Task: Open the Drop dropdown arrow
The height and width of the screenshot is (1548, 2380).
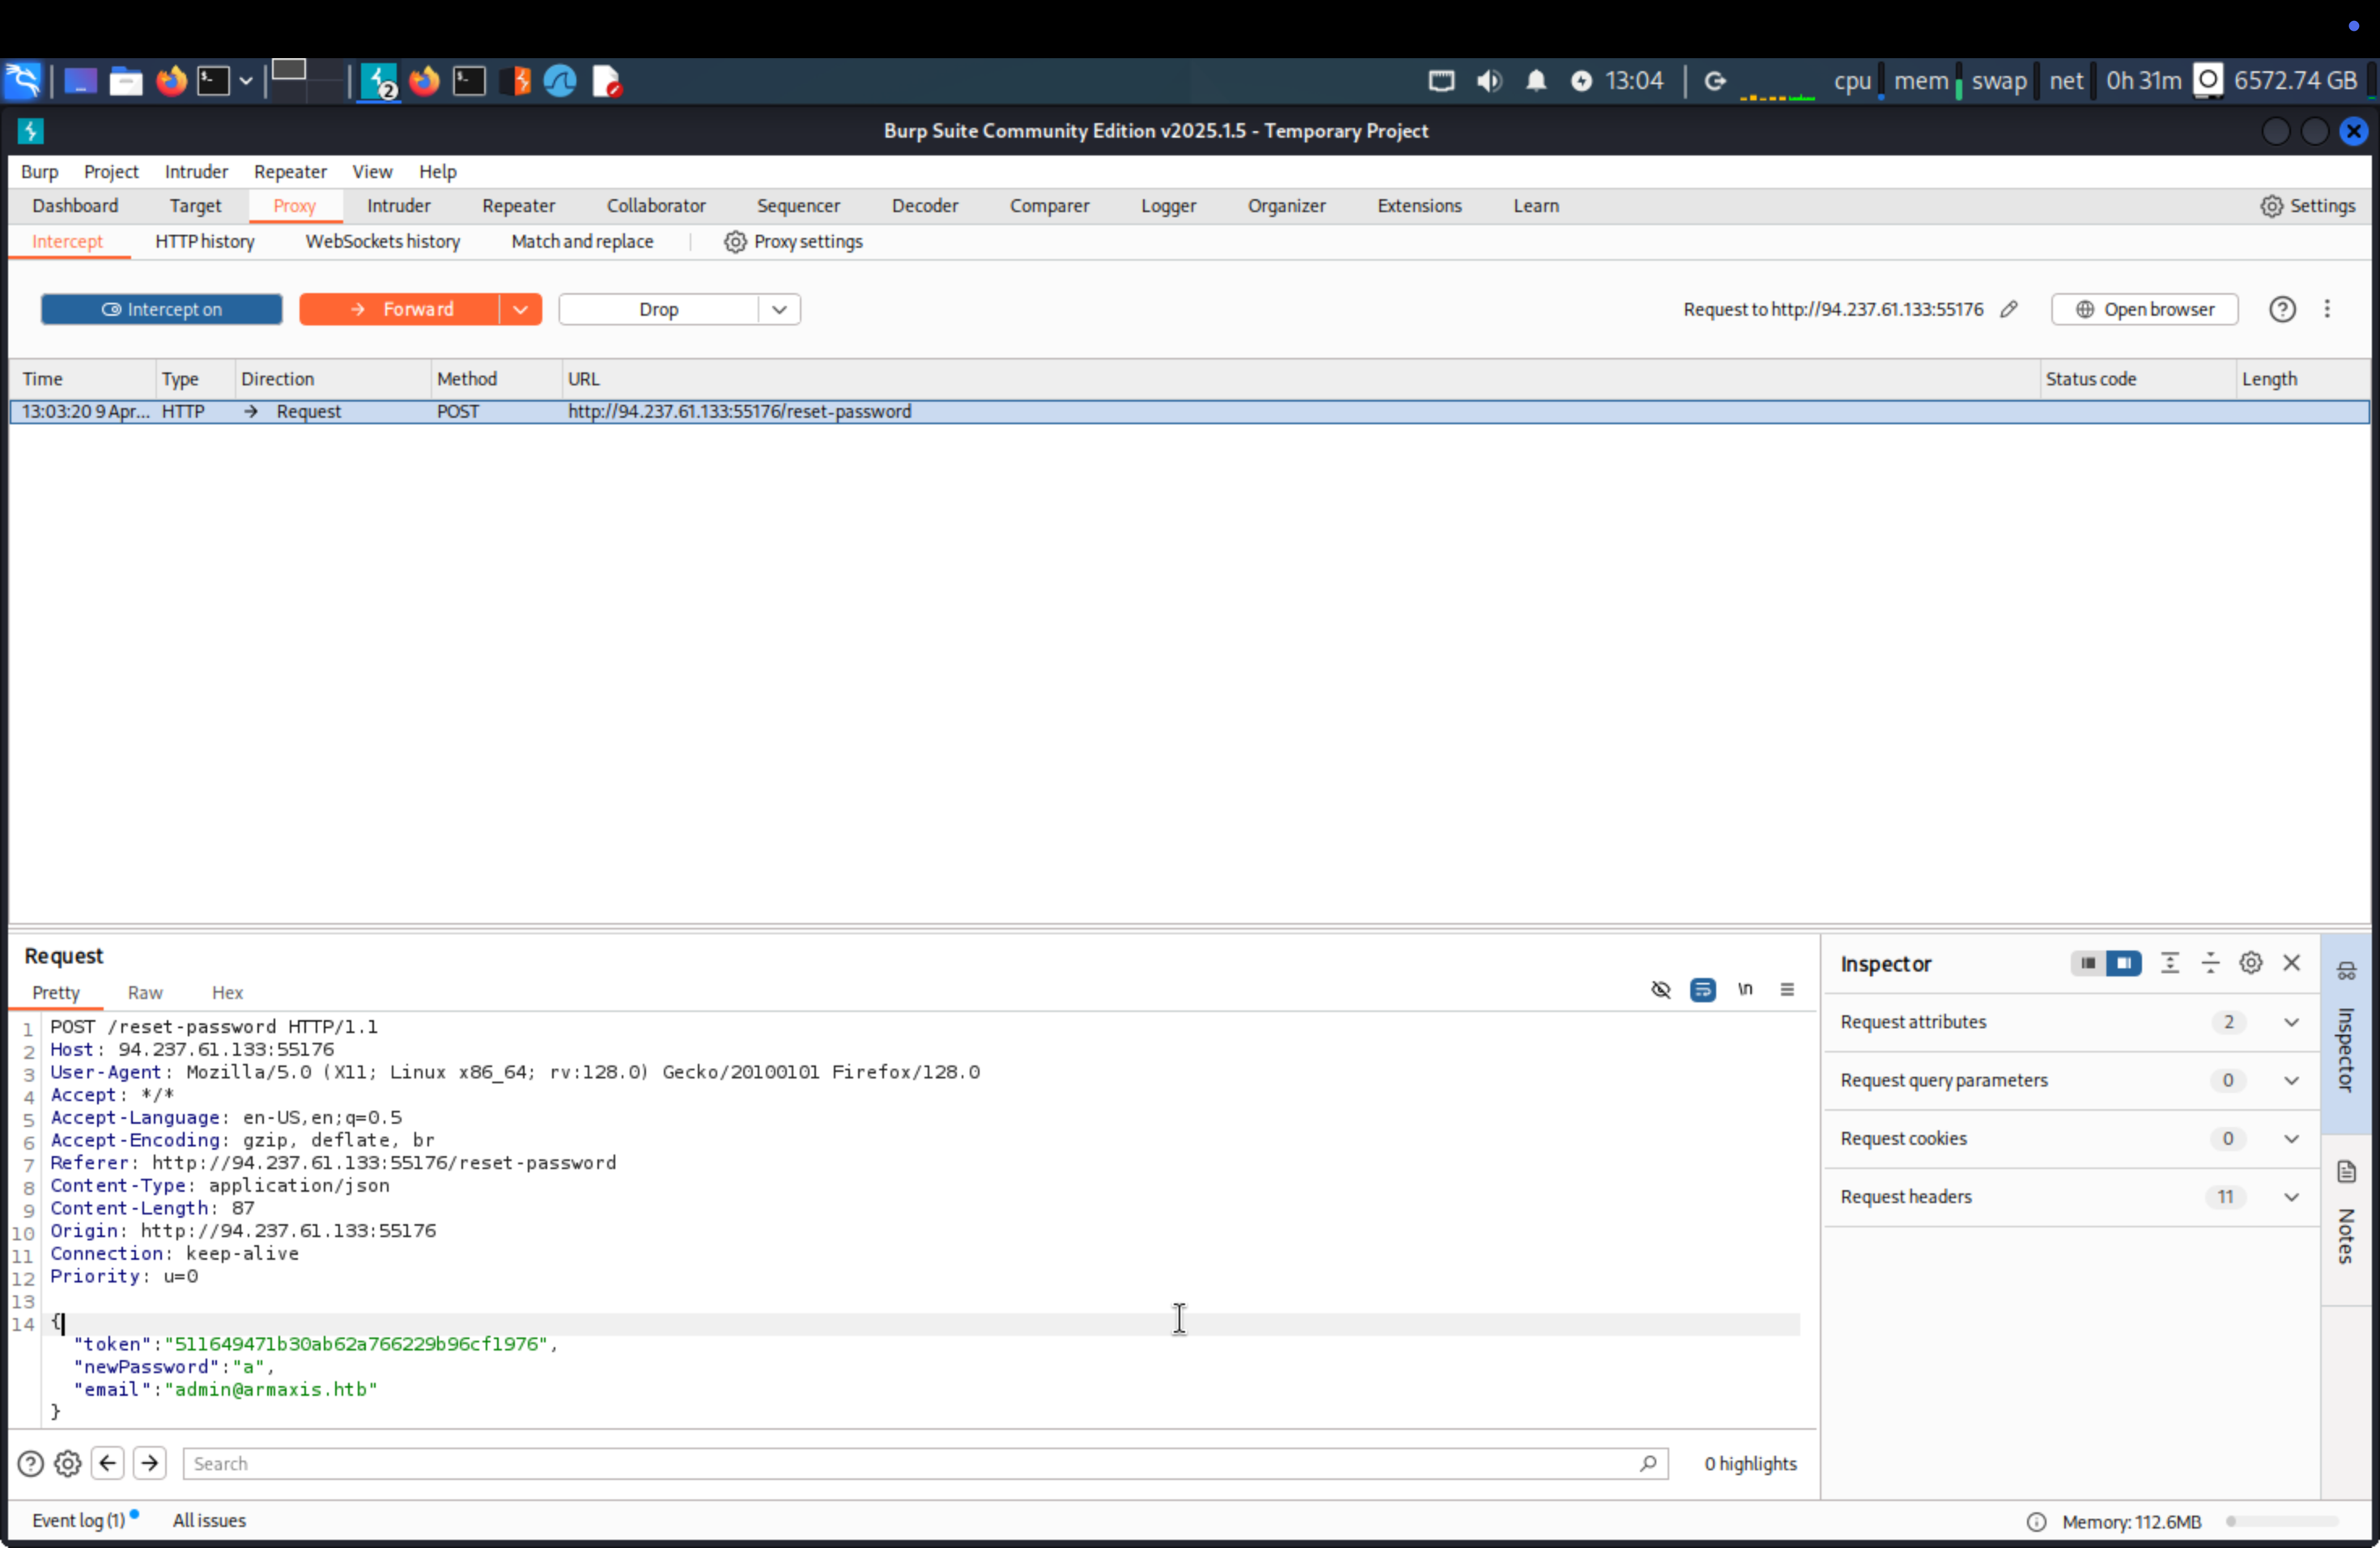Action: point(779,309)
